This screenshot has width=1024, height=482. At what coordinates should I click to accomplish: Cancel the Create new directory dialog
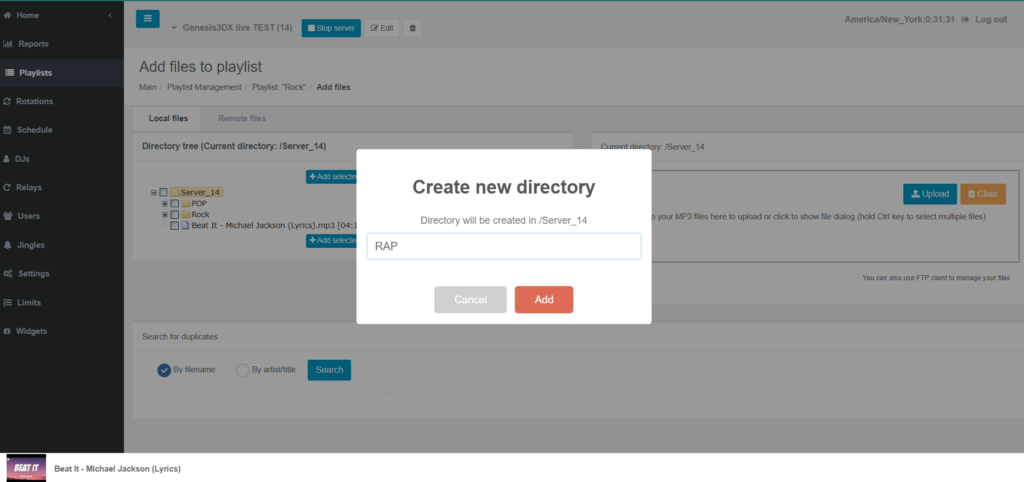tap(470, 300)
